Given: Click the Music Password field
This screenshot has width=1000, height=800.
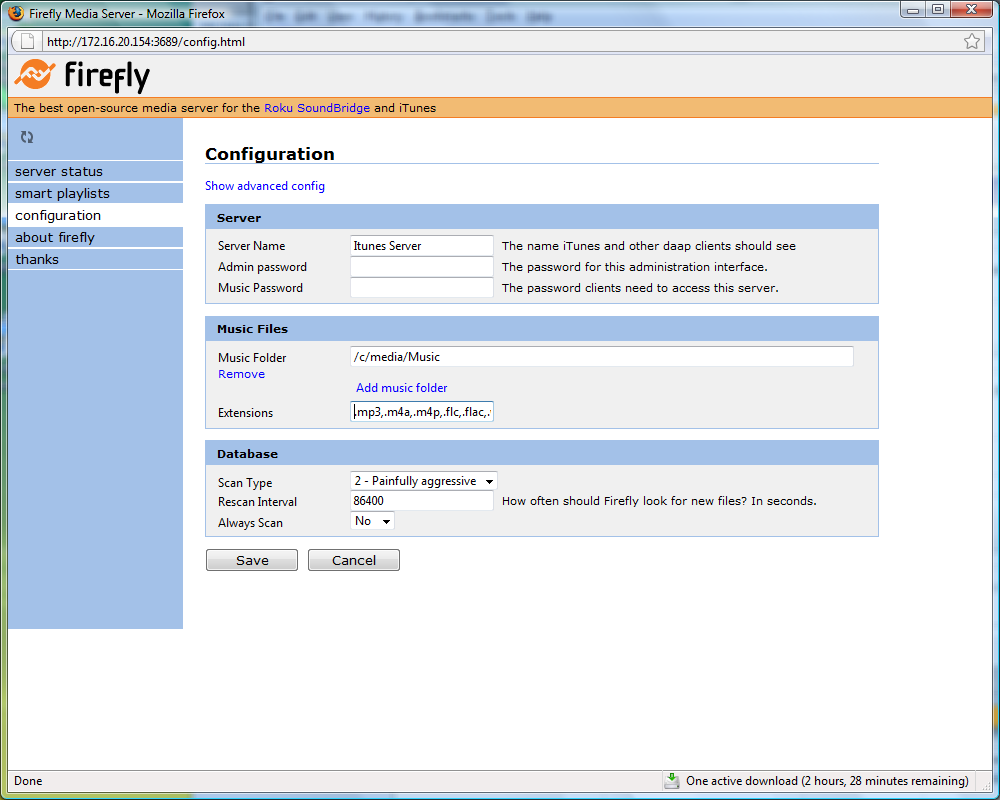Looking at the screenshot, I should (422, 288).
